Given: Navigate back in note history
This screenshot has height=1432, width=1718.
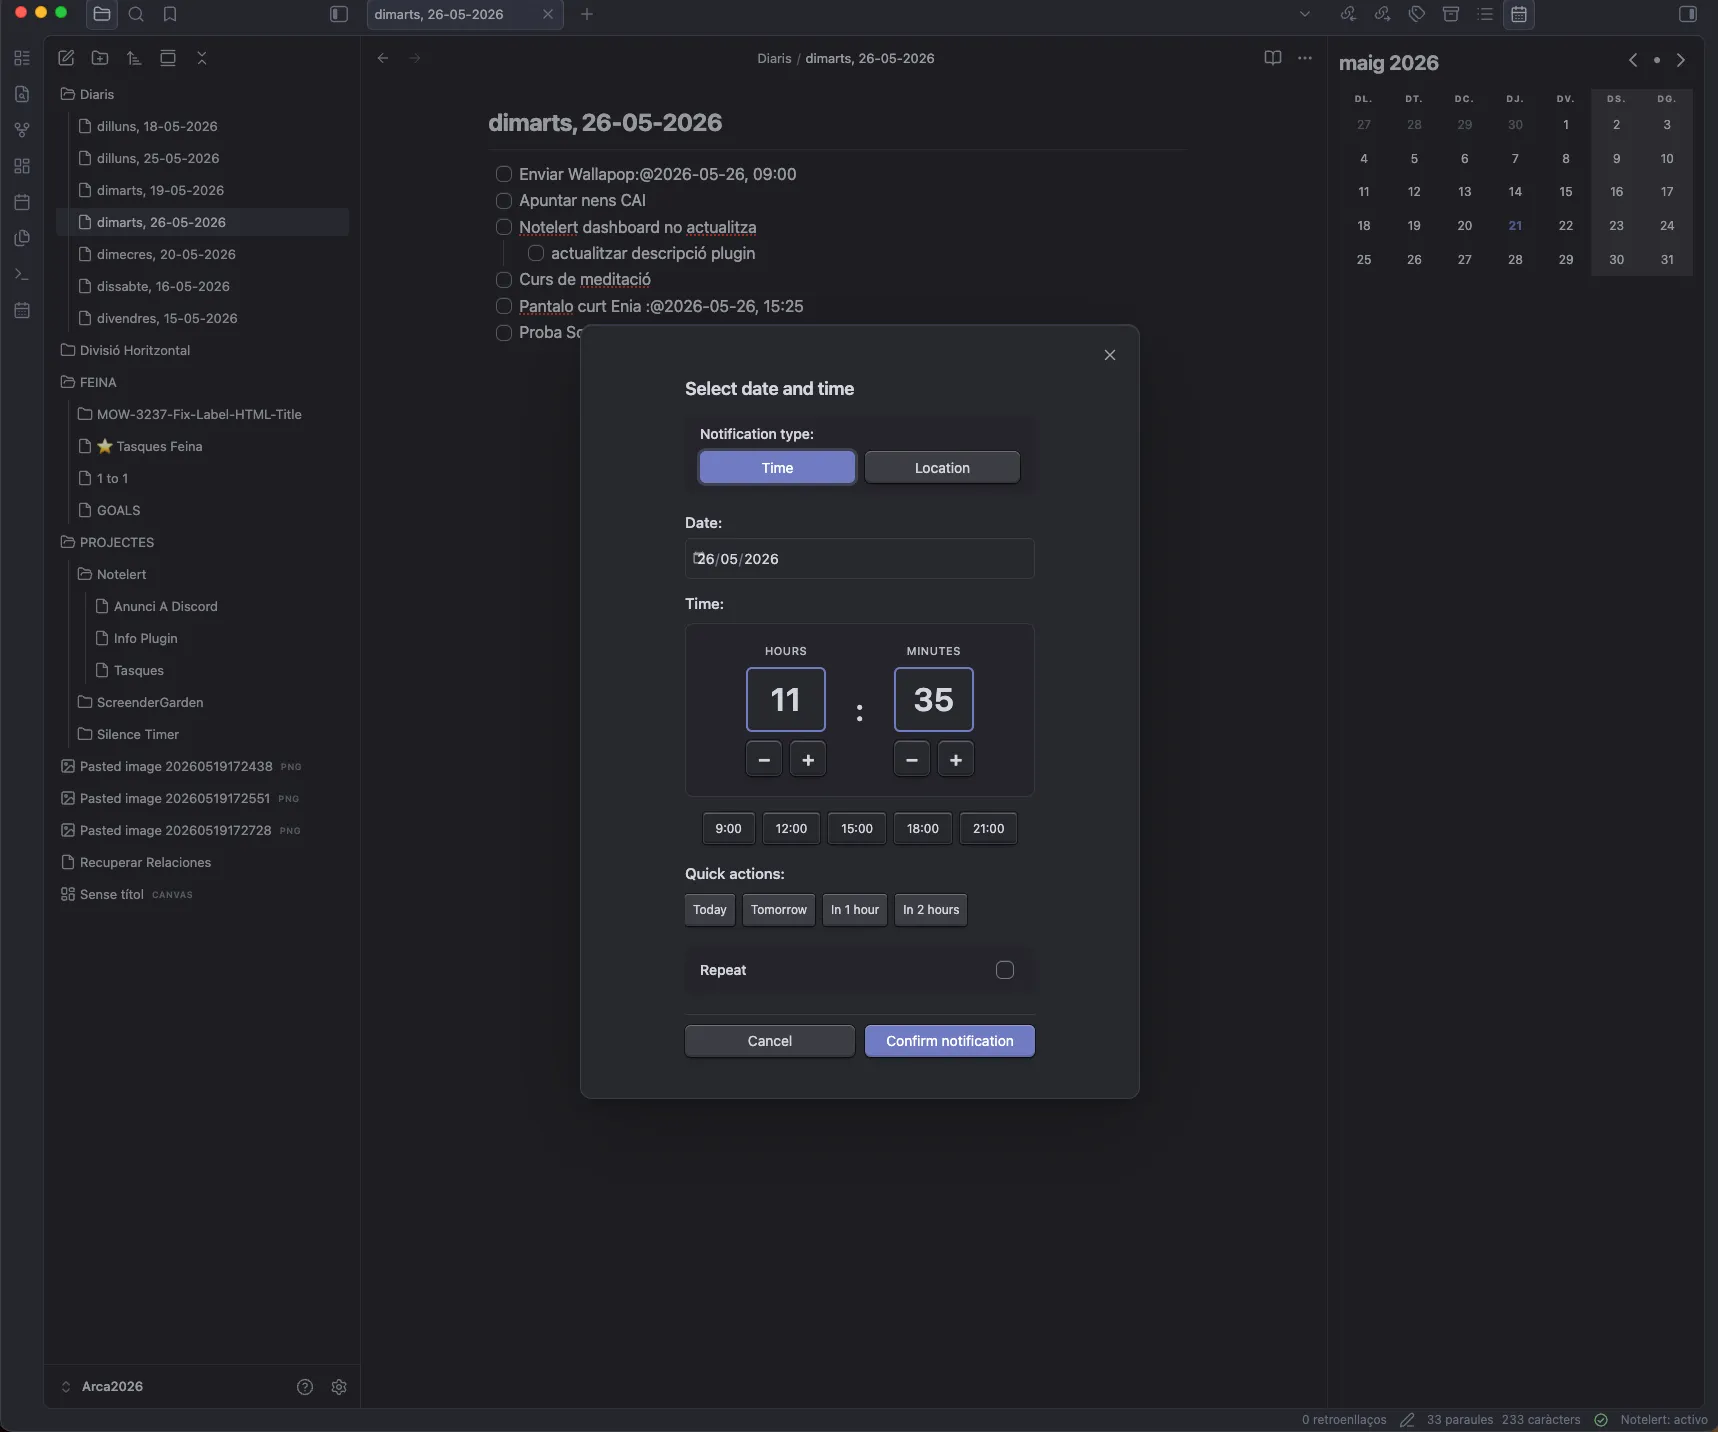Looking at the screenshot, I should pos(383,58).
